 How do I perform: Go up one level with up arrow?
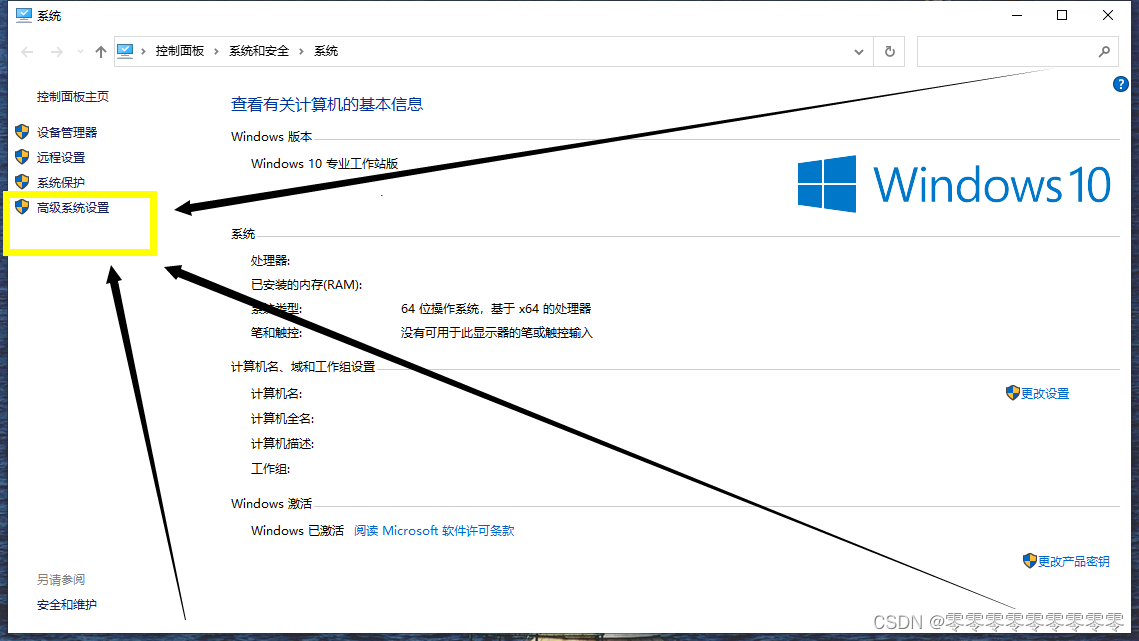[x=100, y=52]
